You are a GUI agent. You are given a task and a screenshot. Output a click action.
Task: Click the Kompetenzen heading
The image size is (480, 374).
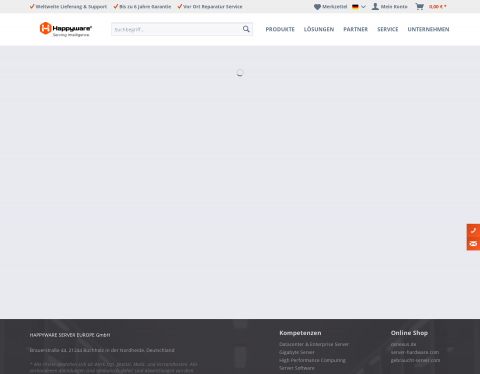click(300, 333)
